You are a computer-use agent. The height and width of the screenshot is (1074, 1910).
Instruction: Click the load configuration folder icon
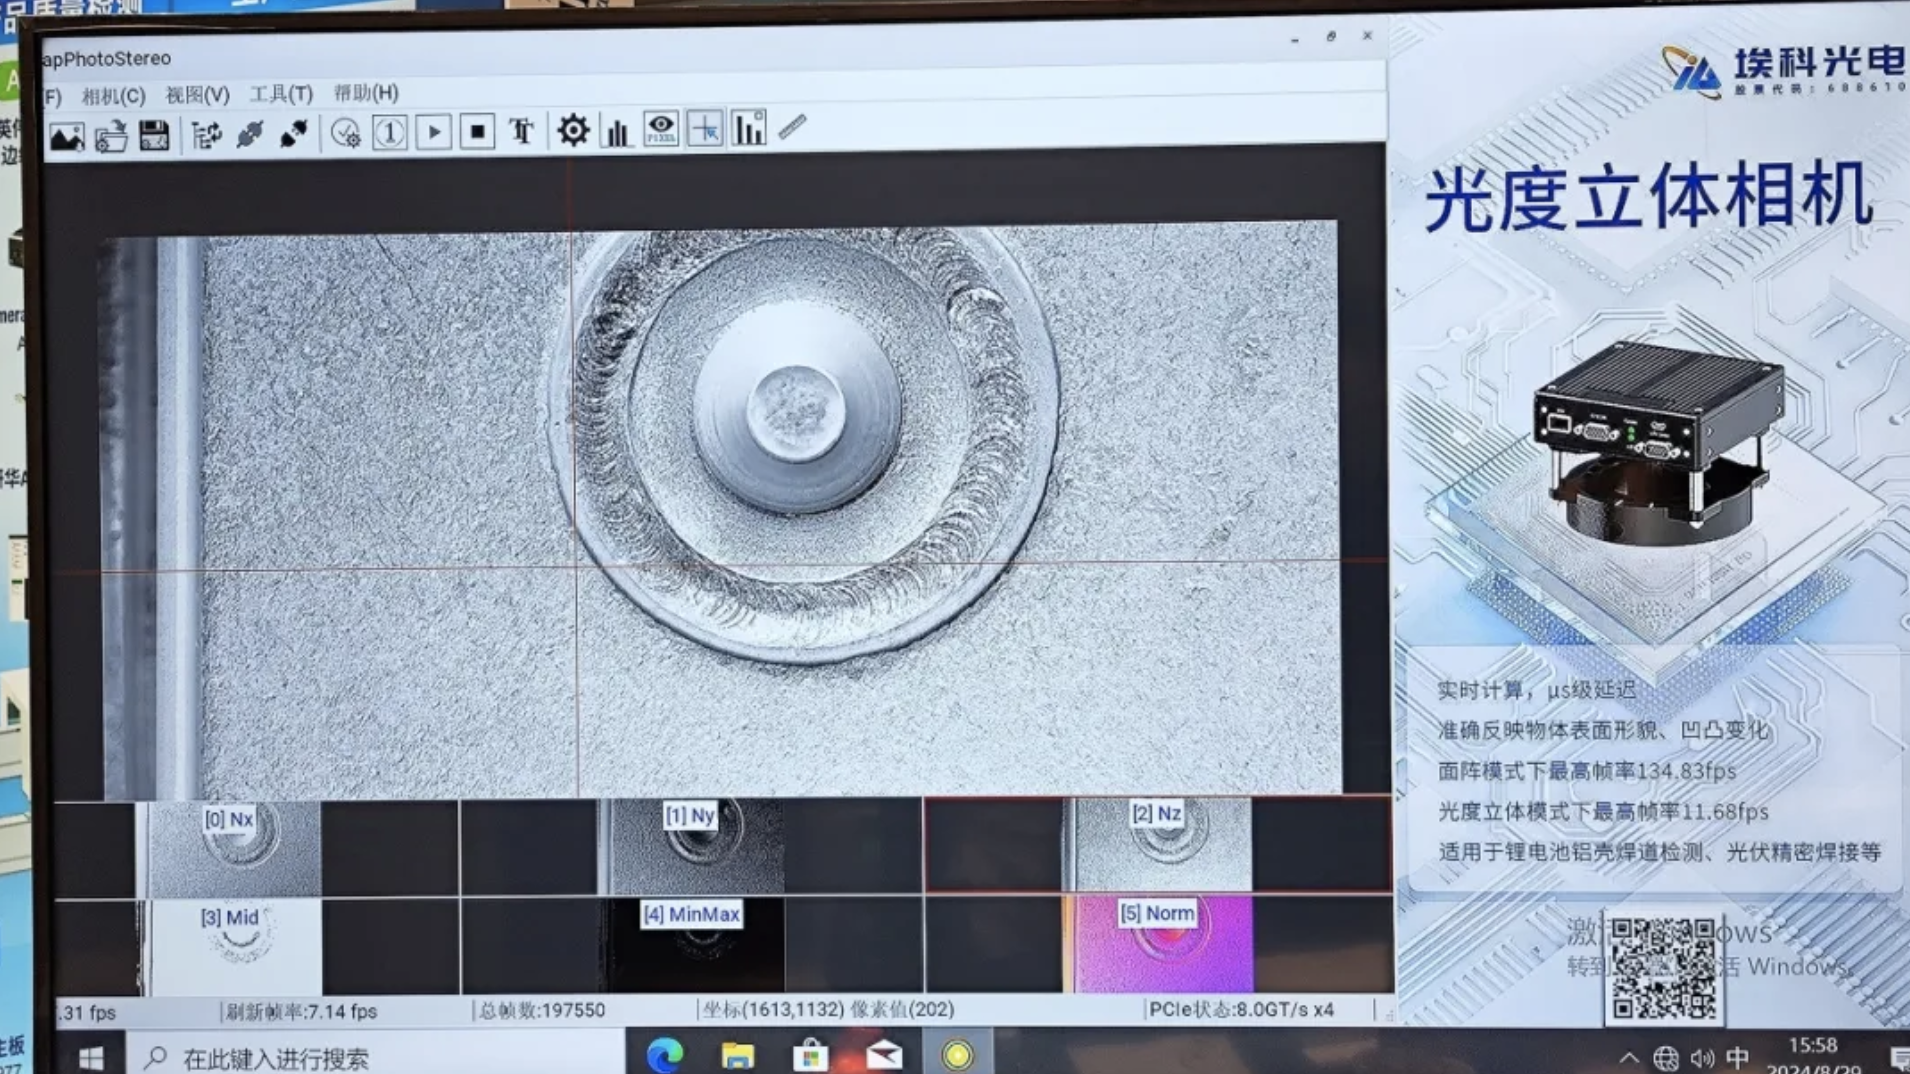pos(111,136)
